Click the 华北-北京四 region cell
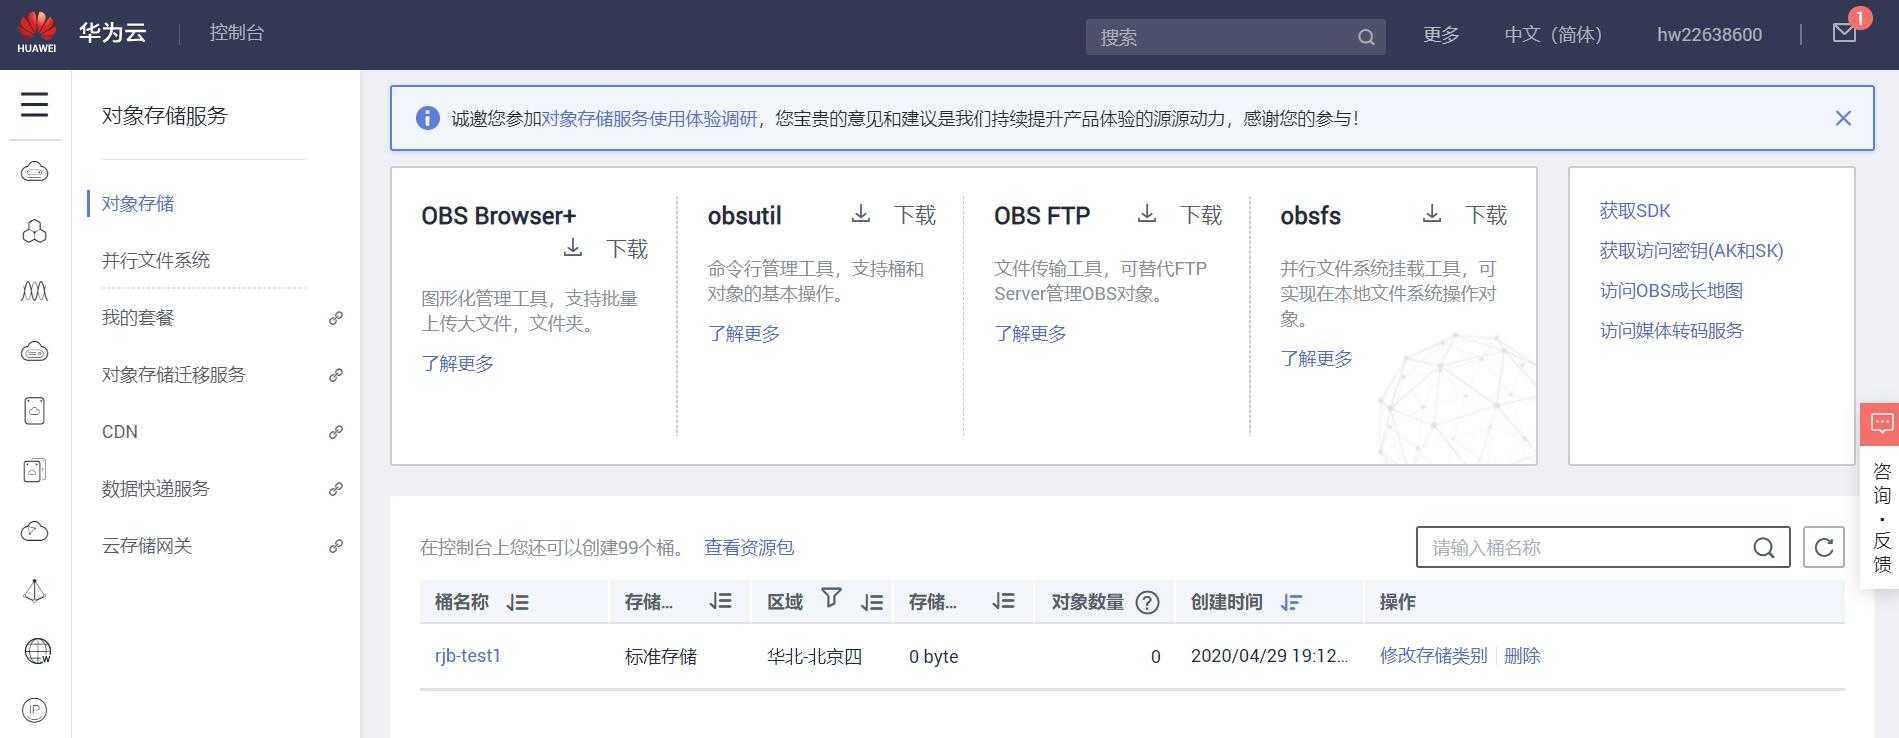Viewport: 1899px width, 738px height. click(x=814, y=657)
